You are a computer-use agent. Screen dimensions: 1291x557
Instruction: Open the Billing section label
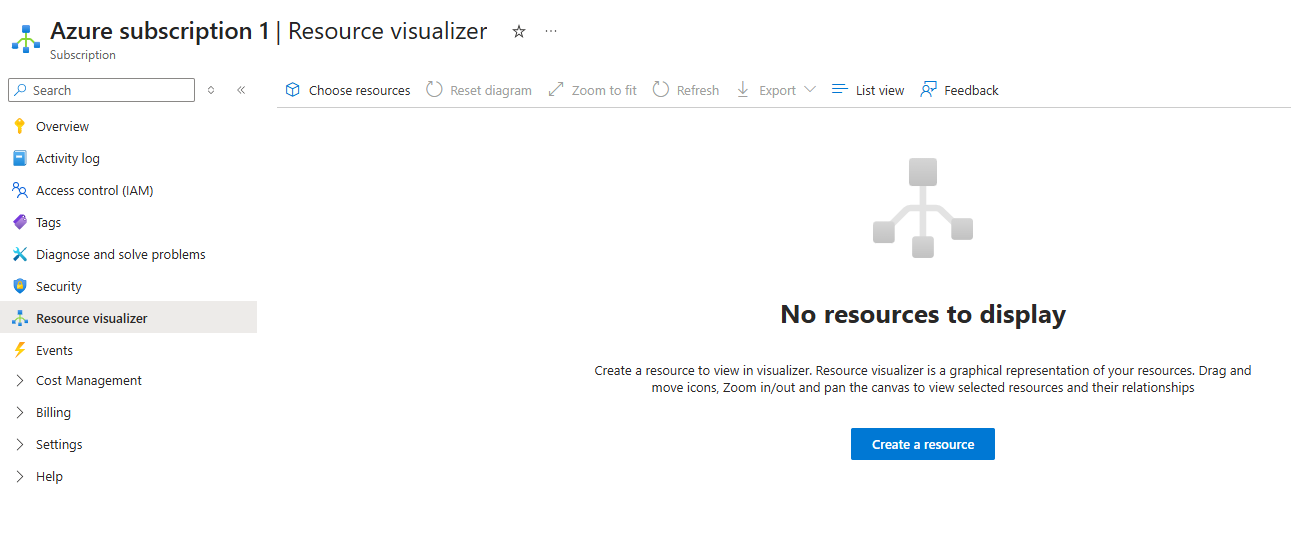[x=53, y=412]
